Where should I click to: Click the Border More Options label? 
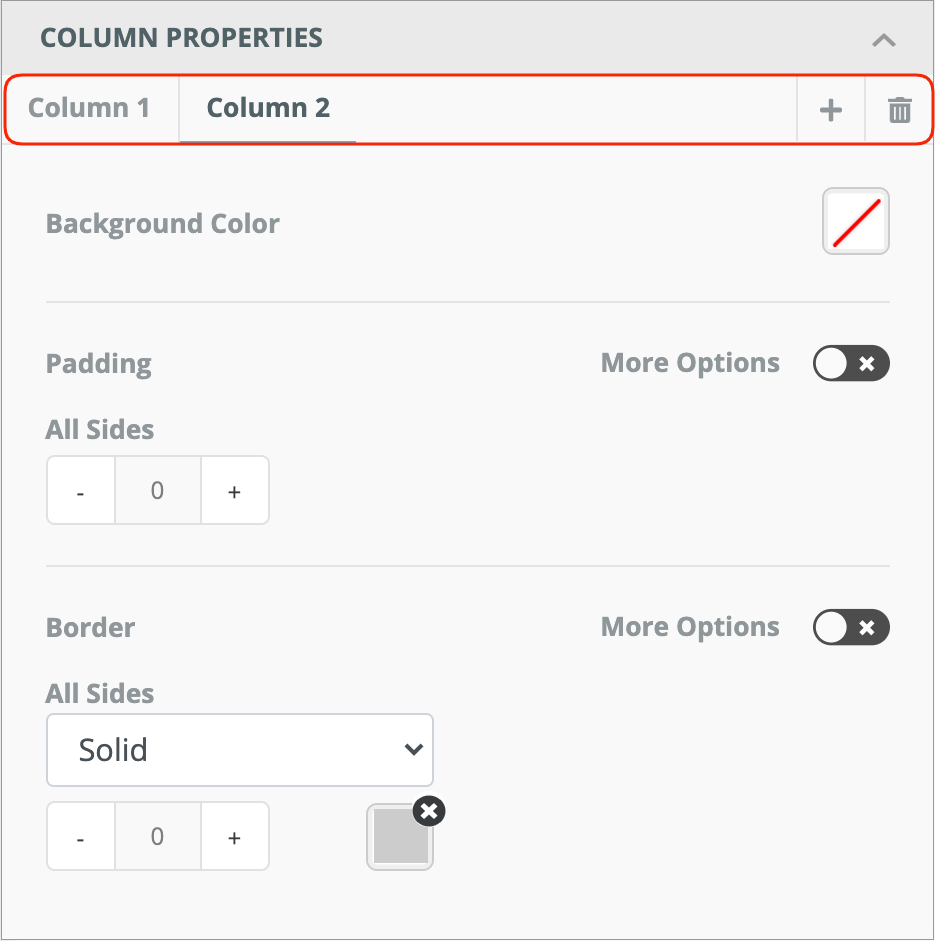(x=690, y=627)
